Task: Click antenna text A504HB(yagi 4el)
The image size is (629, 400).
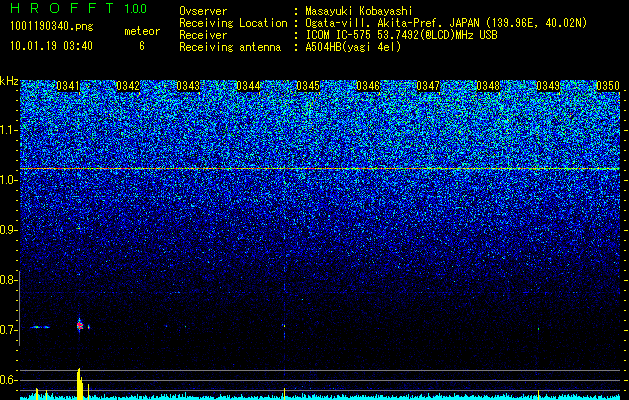Action: click(353, 47)
